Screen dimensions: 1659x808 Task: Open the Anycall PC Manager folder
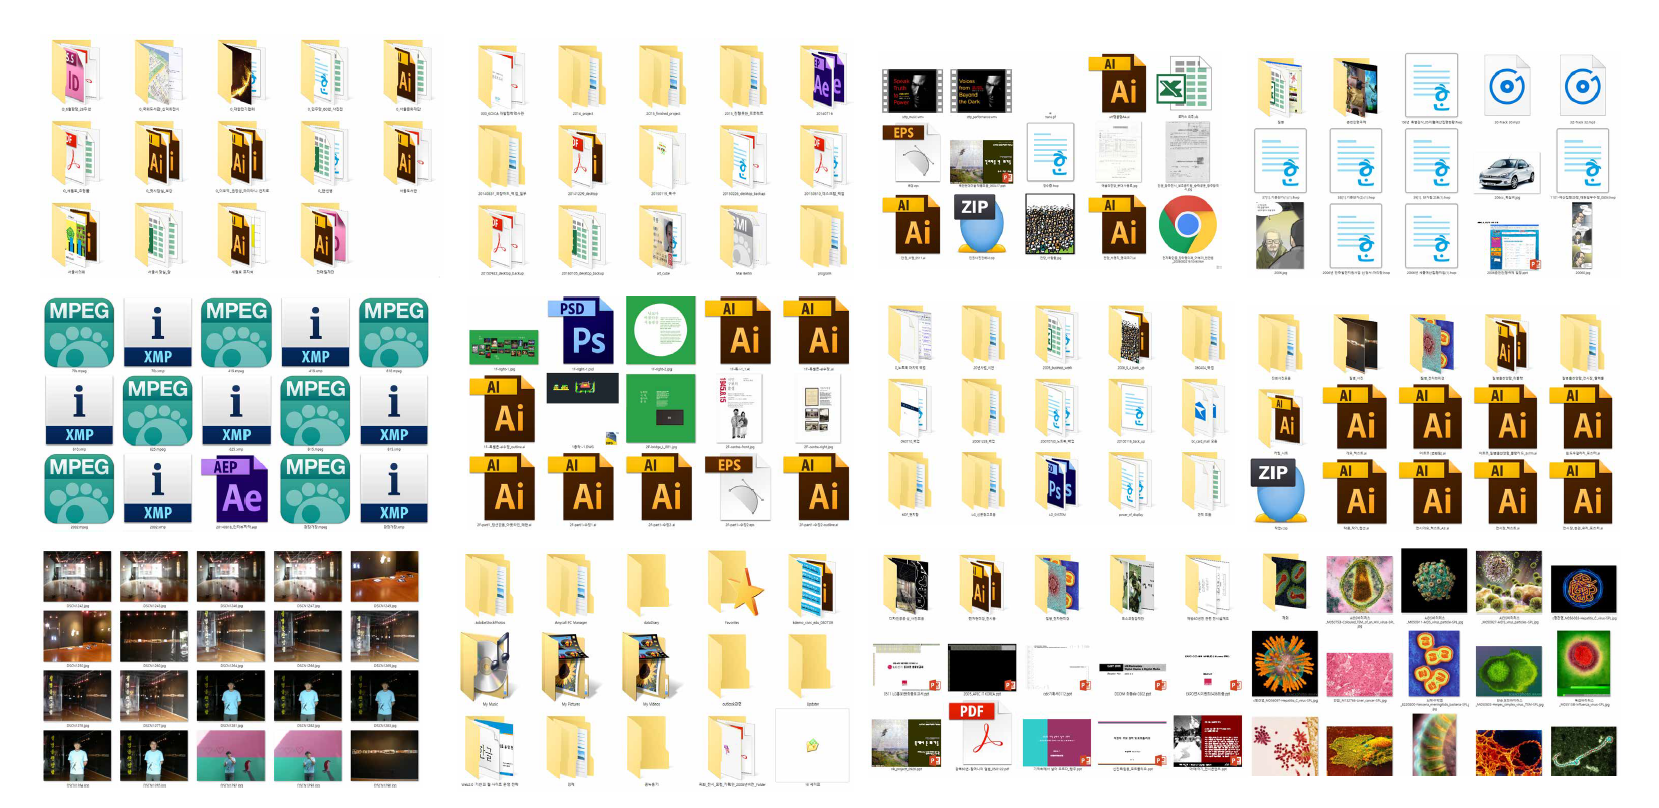tap(571, 585)
